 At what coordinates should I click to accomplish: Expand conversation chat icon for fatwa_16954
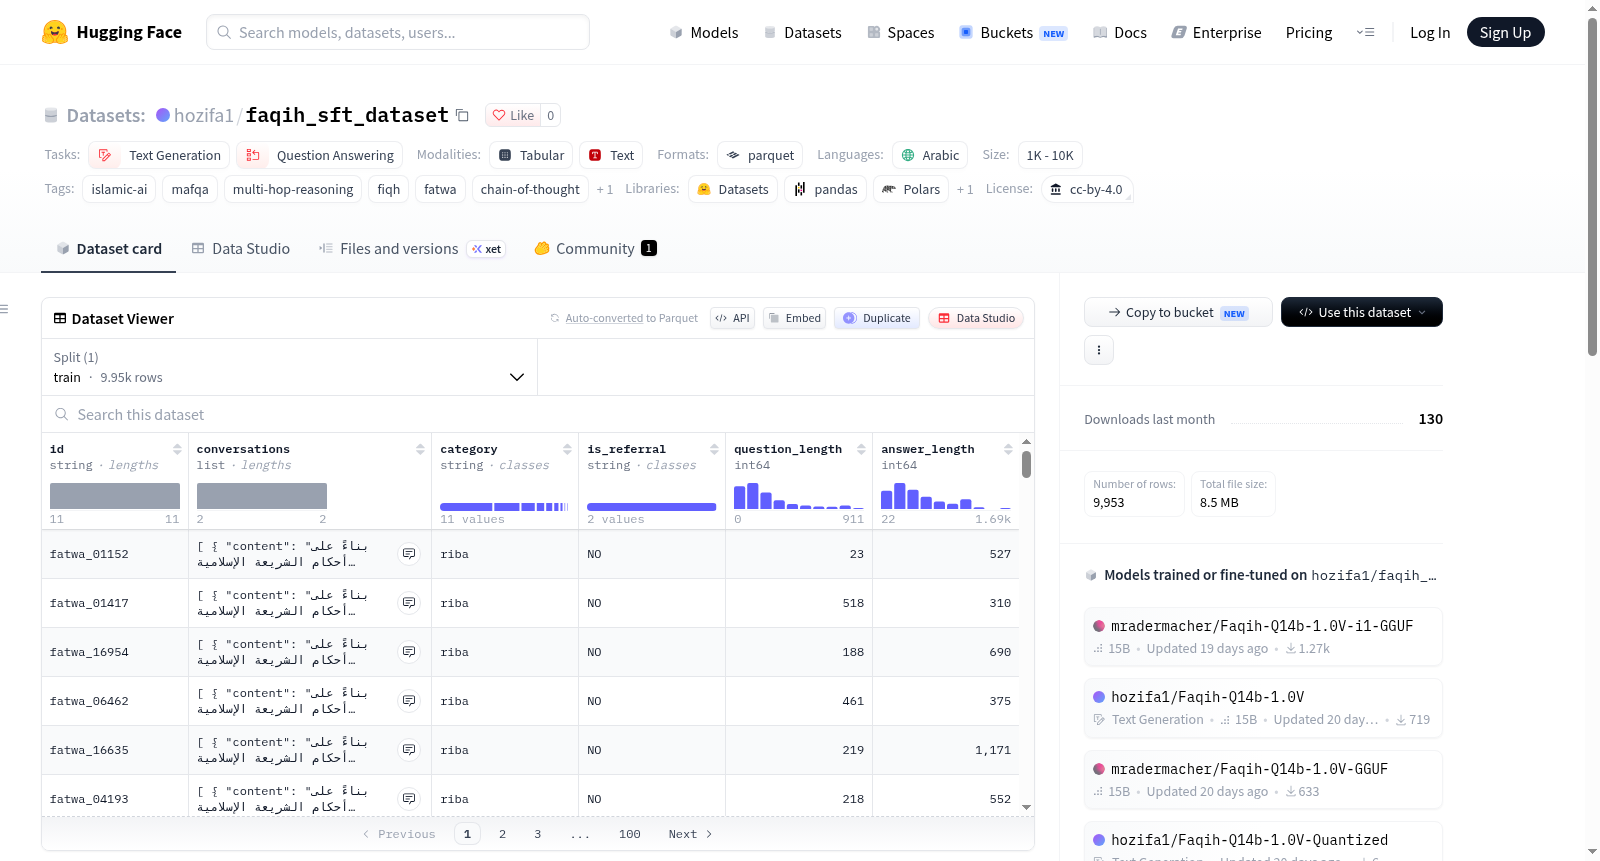point(409,652)
